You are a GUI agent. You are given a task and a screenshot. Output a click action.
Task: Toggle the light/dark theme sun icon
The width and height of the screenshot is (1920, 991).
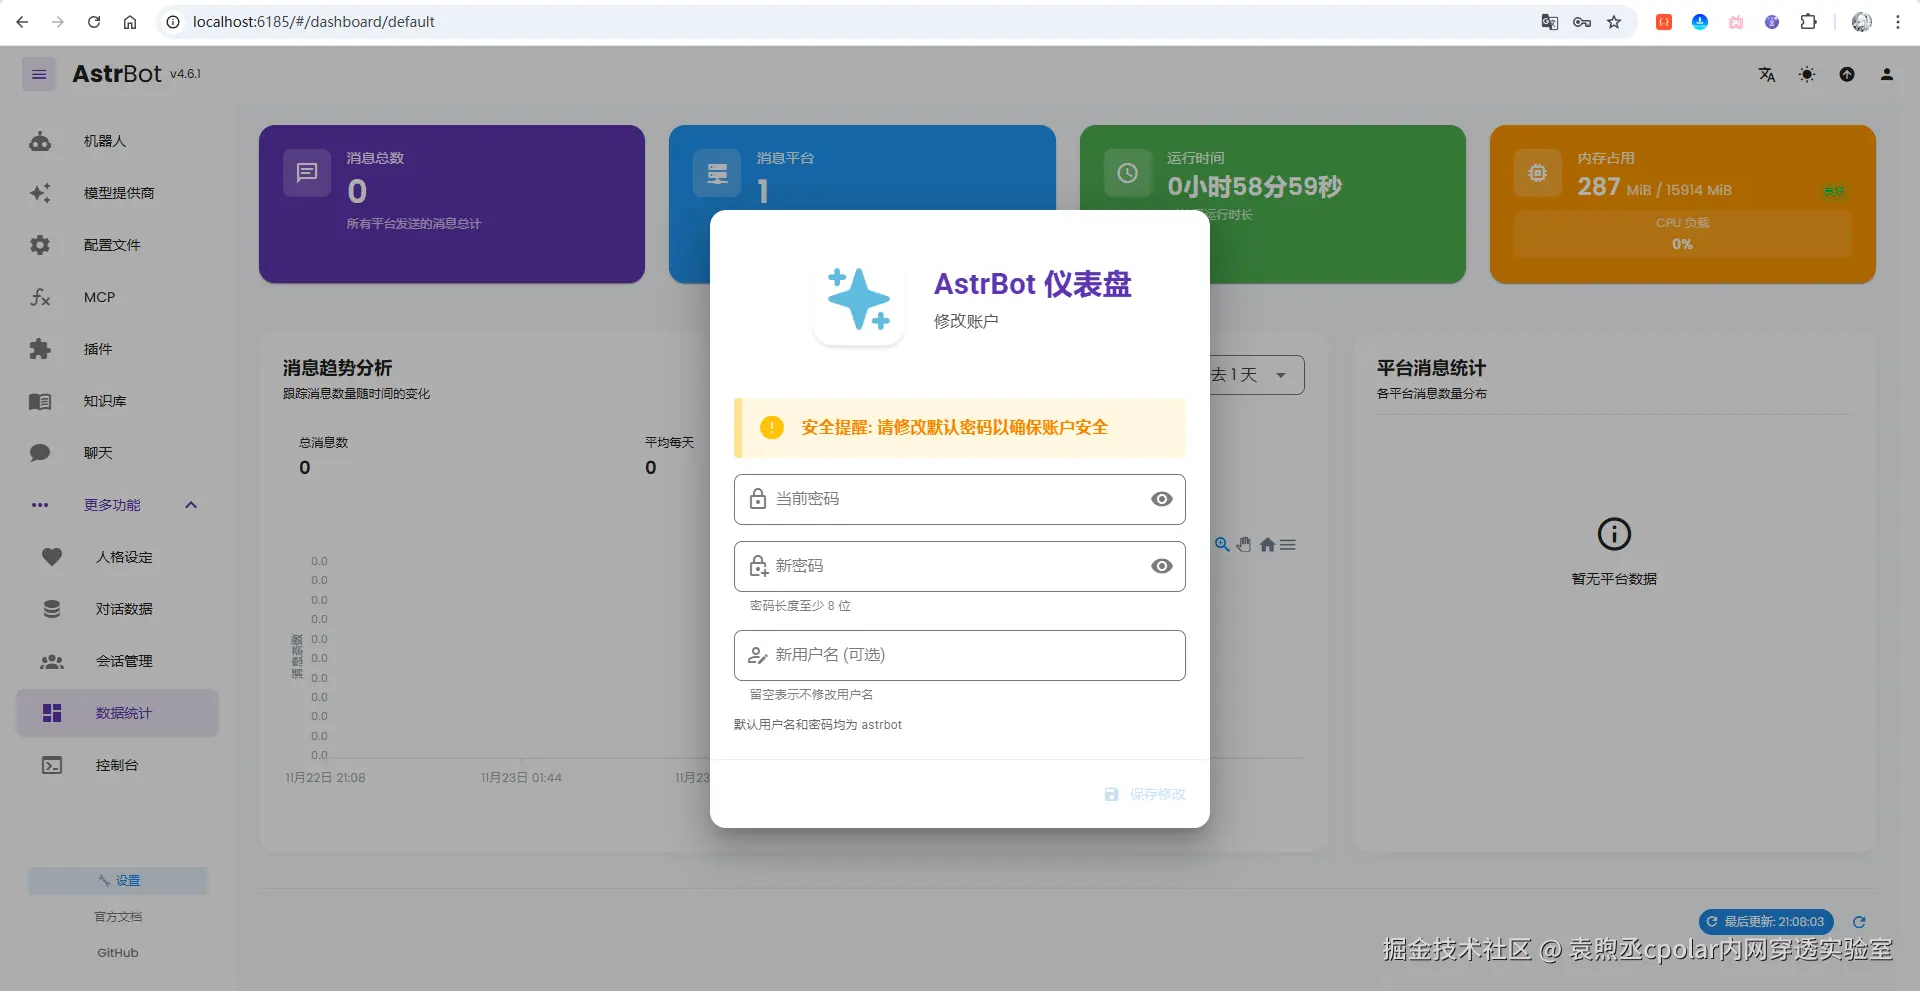(x=1807, y=74)
